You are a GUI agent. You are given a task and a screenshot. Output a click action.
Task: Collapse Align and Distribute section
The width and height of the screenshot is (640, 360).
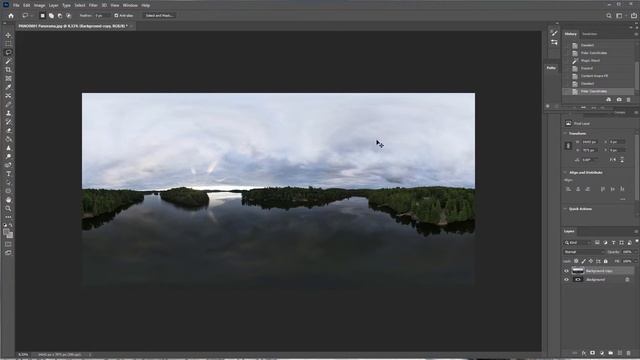pos(565,173)
